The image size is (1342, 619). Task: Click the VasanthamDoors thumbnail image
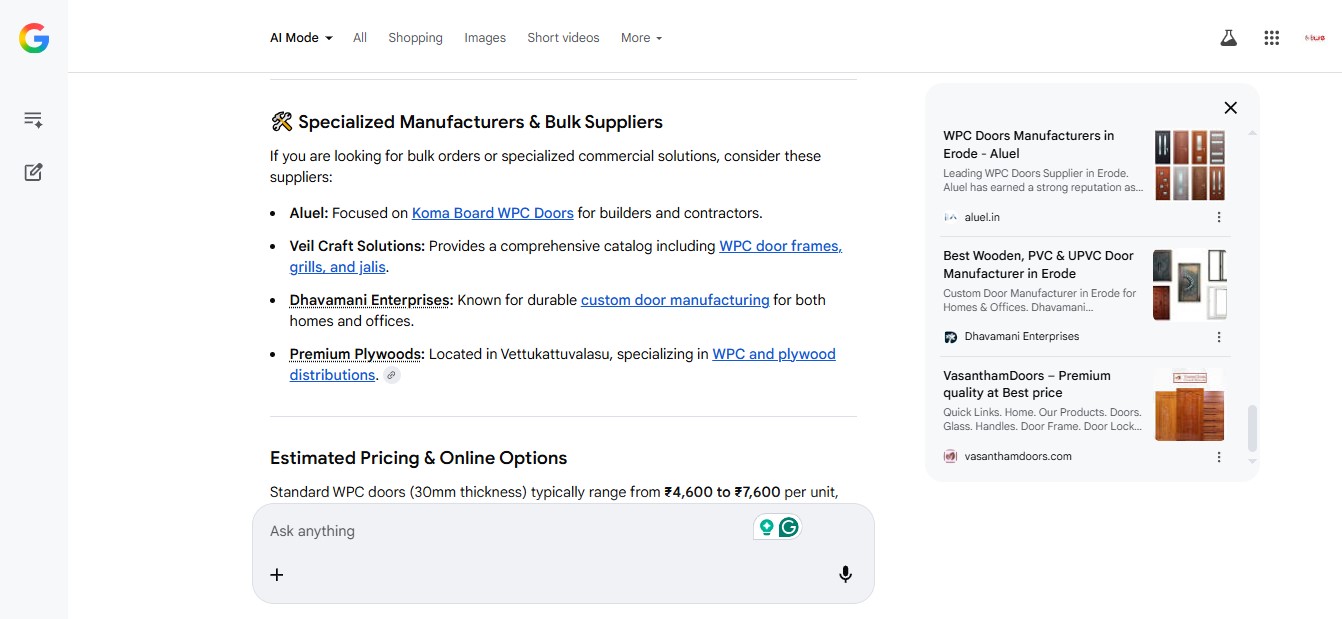pos(1190,405)
